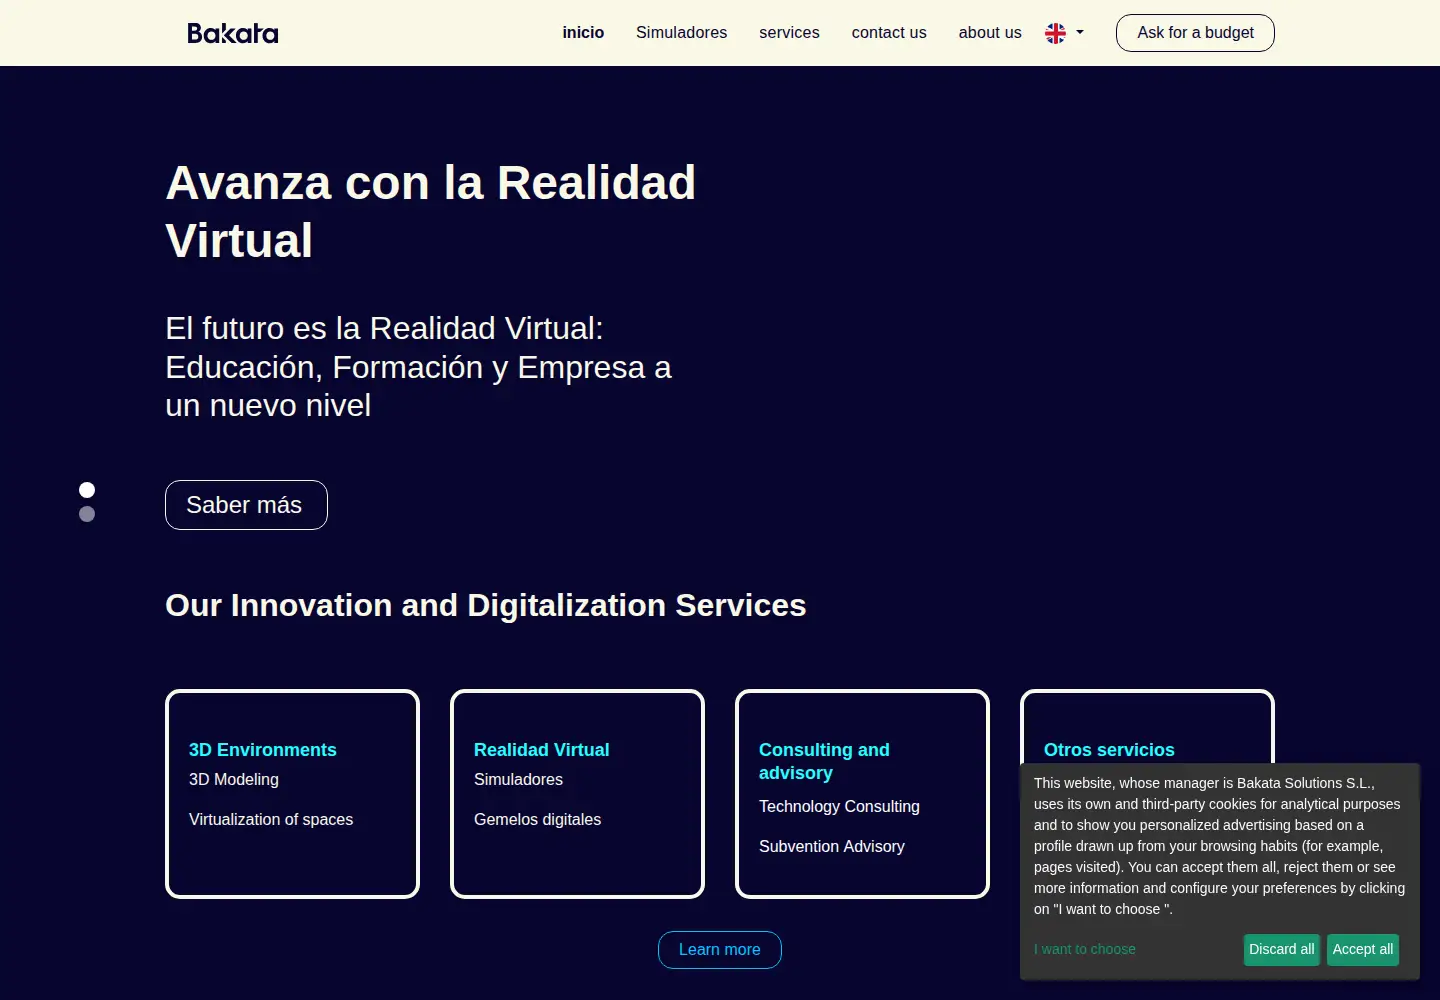1440x1000 pixels.
Task: Switch to the second slide indicator dot
Action: click(x=87, y=514)
